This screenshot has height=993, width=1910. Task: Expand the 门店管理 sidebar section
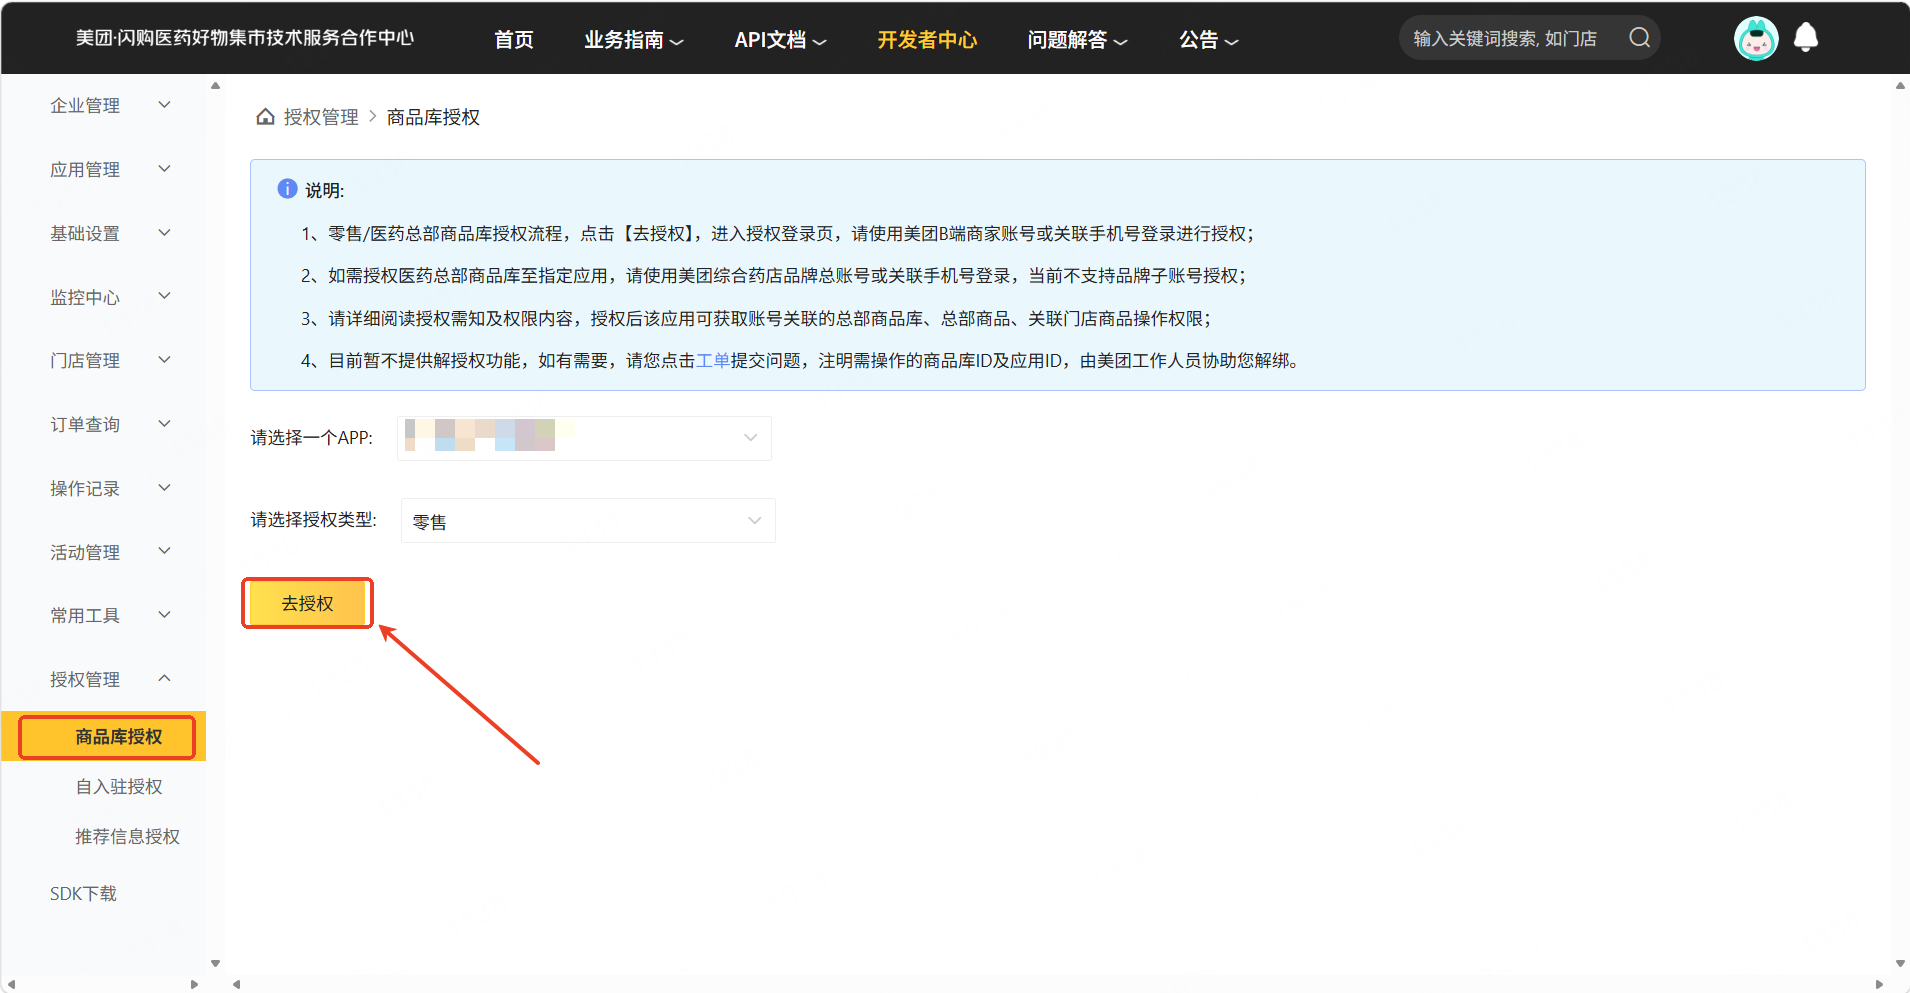110,360
